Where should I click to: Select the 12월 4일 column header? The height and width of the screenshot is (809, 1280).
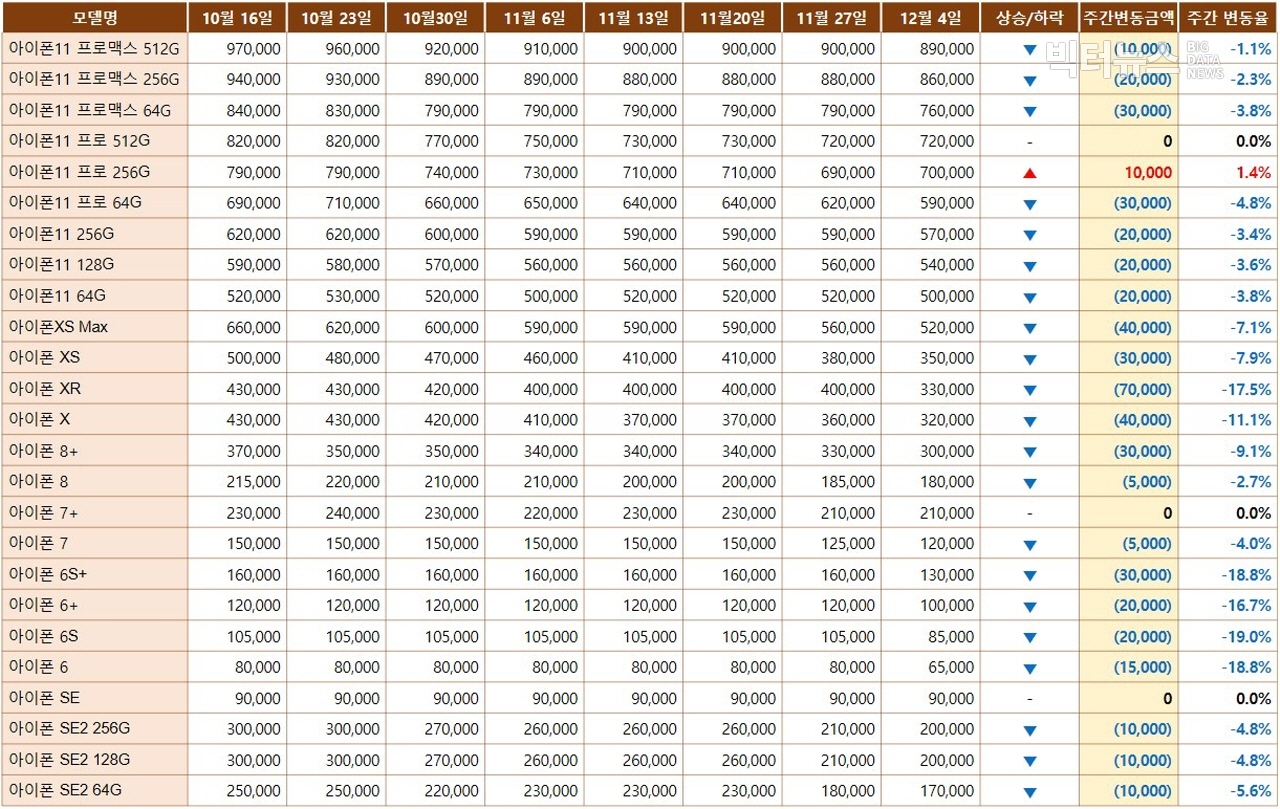click(x=930, y=17)
